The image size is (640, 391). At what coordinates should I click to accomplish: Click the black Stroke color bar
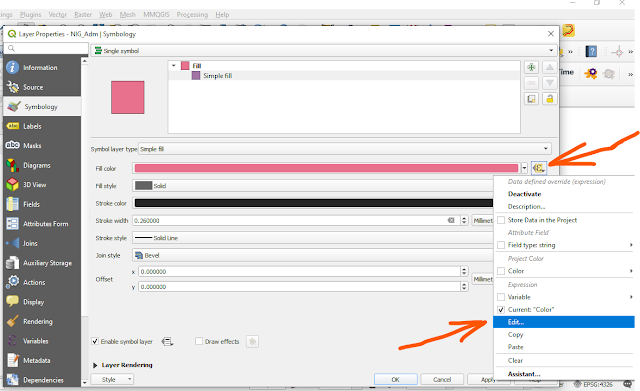pos(313,203)
